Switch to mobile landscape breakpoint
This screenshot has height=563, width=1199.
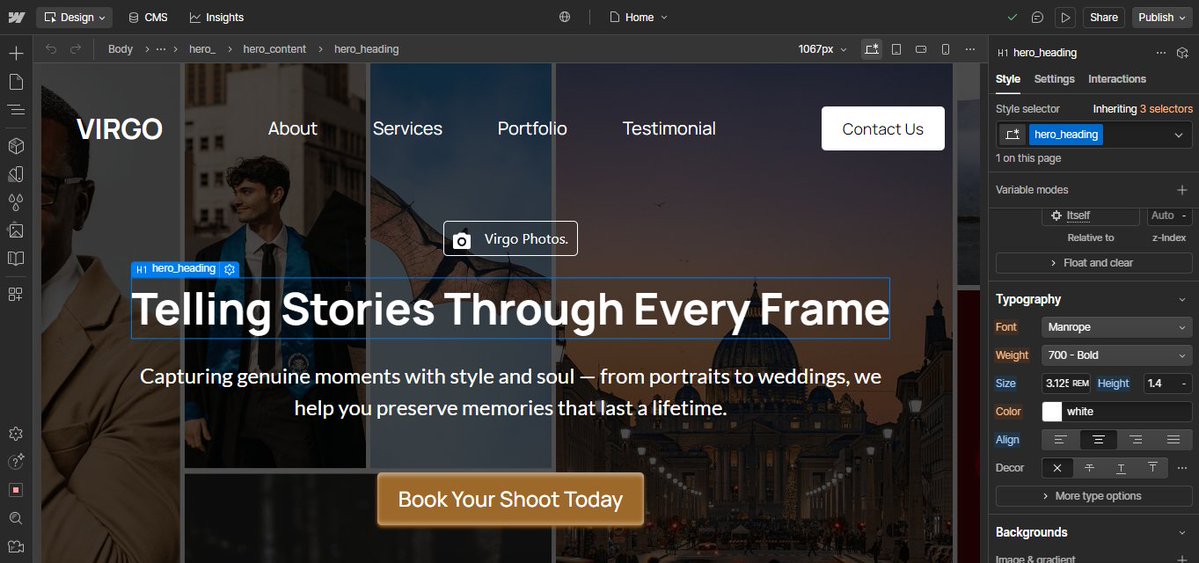point(921,49)
